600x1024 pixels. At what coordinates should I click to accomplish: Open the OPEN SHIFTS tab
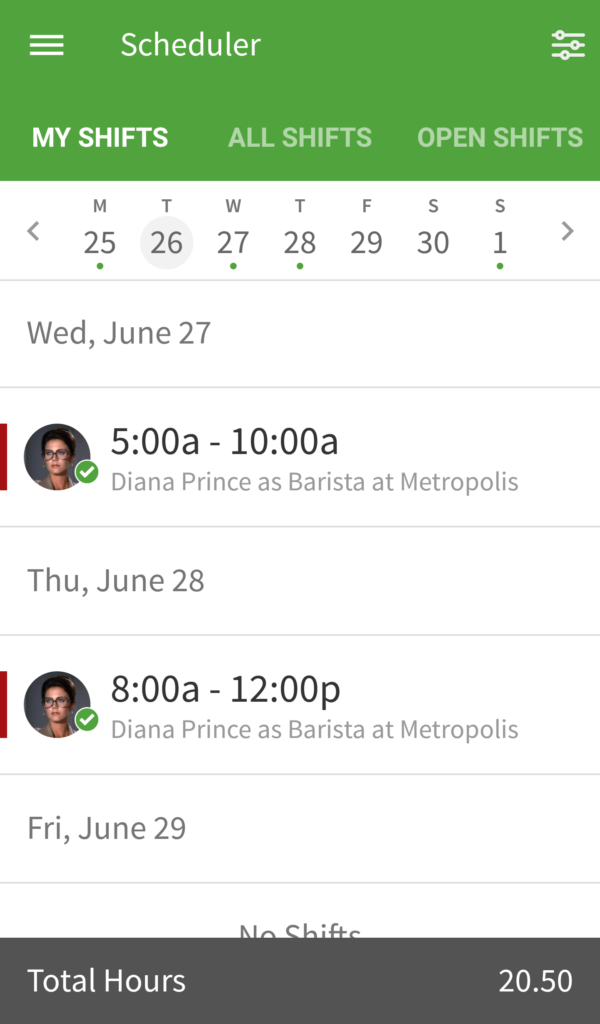(x=499, y=137)
